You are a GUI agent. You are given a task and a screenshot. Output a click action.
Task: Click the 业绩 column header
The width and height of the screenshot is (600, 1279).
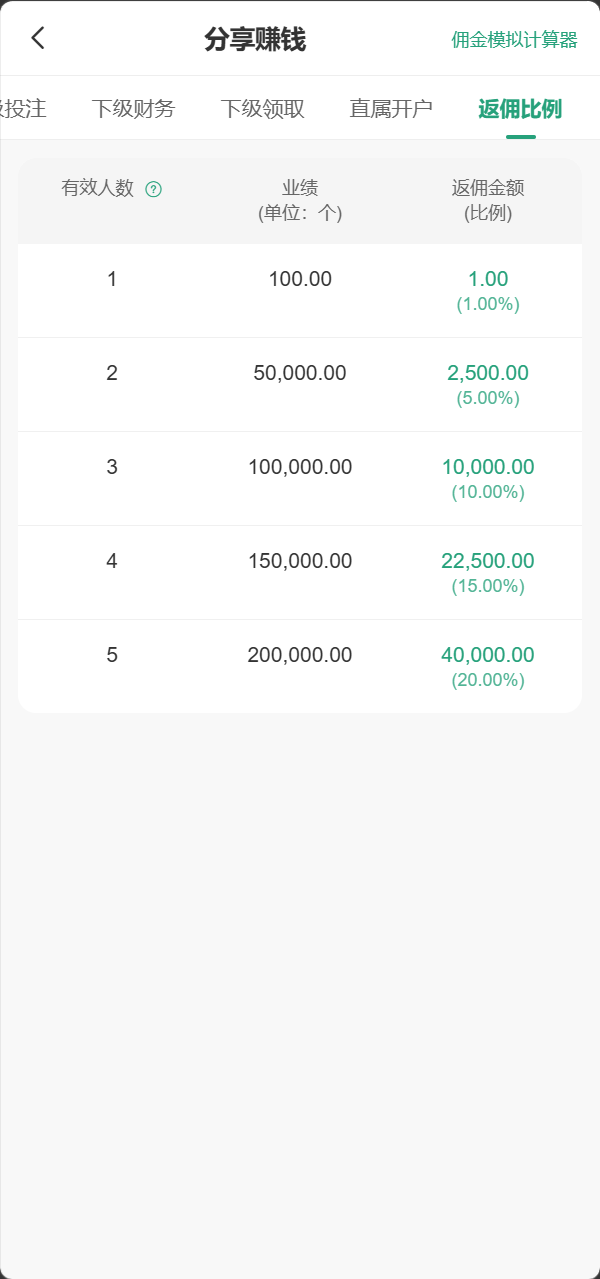300,200
